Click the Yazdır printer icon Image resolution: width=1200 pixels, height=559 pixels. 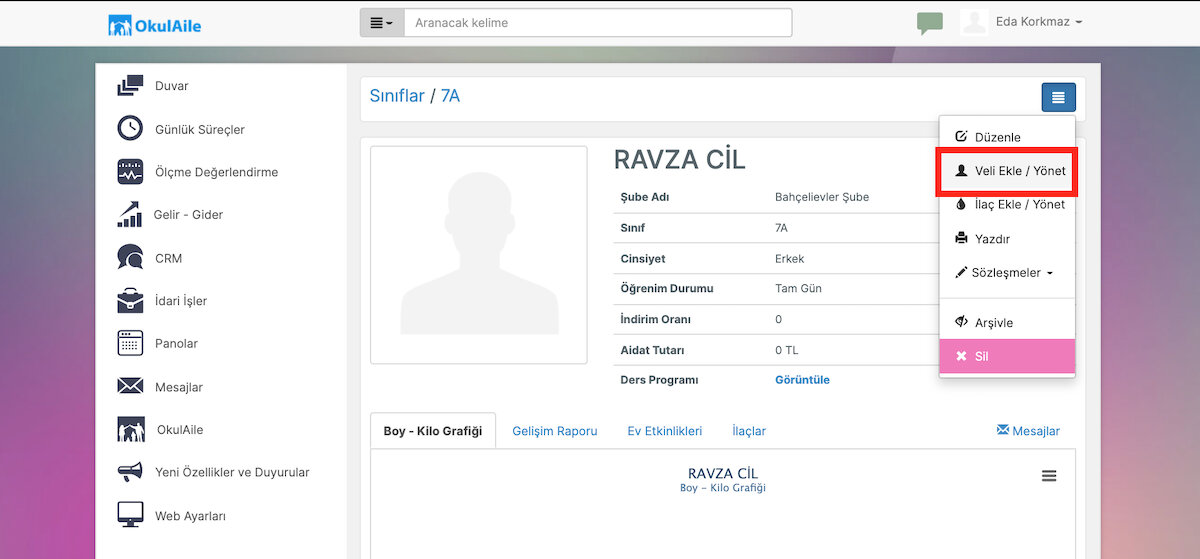[x=961, y=239]
